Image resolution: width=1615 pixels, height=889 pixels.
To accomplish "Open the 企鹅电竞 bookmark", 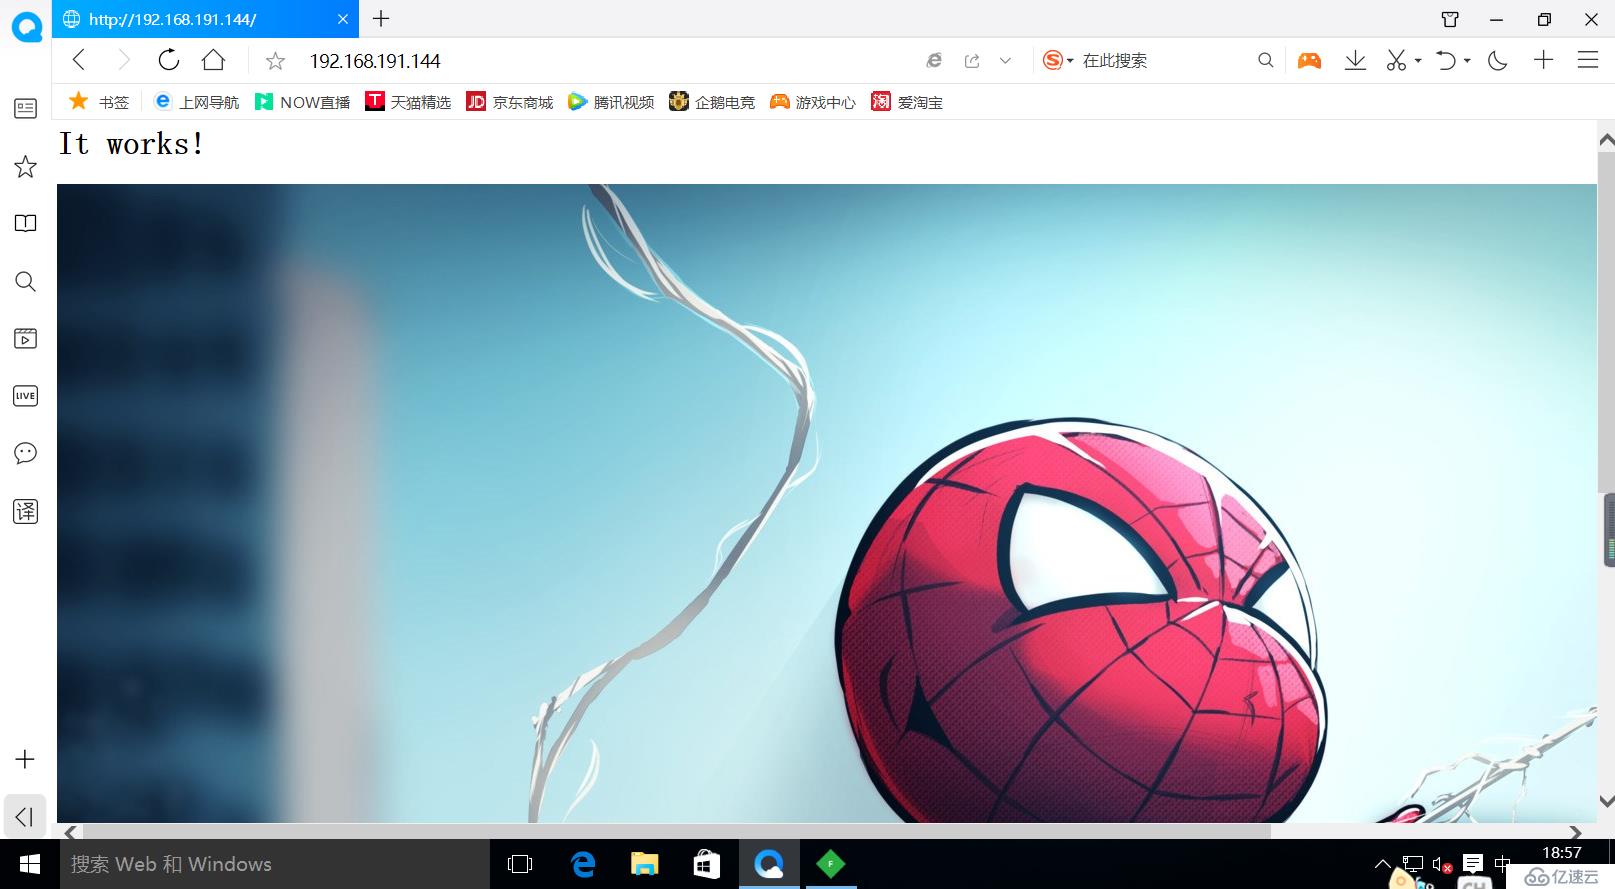I will click(x=712, y=102).
